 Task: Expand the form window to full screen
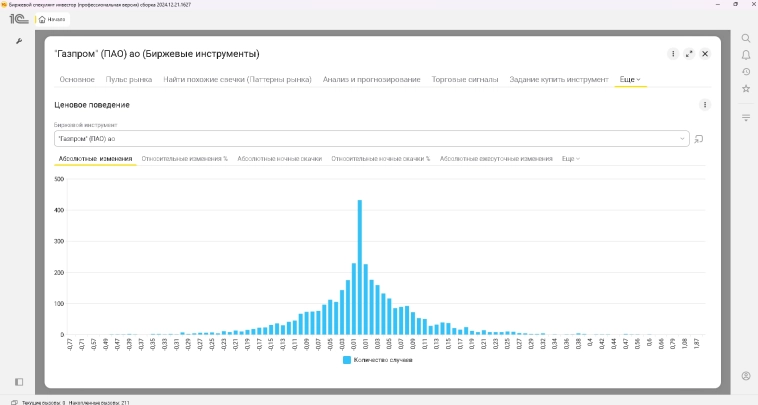689,53
